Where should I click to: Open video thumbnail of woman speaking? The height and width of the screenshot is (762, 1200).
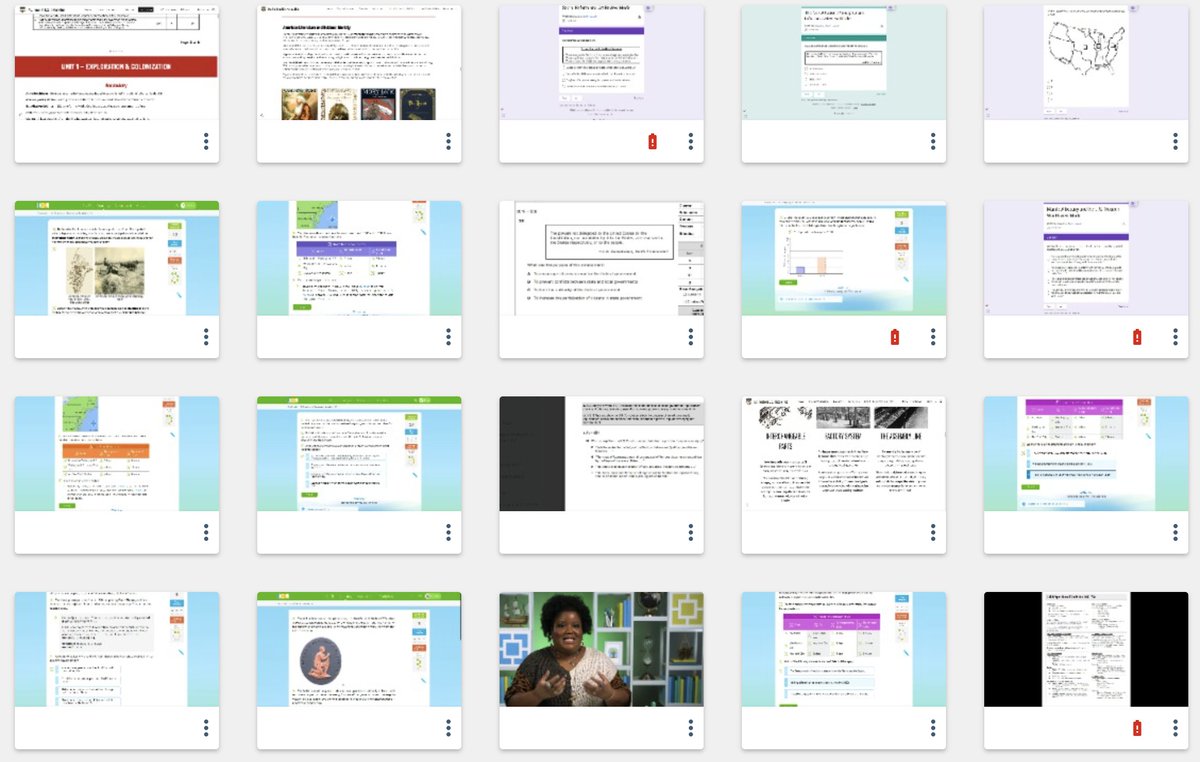(602, 649)
